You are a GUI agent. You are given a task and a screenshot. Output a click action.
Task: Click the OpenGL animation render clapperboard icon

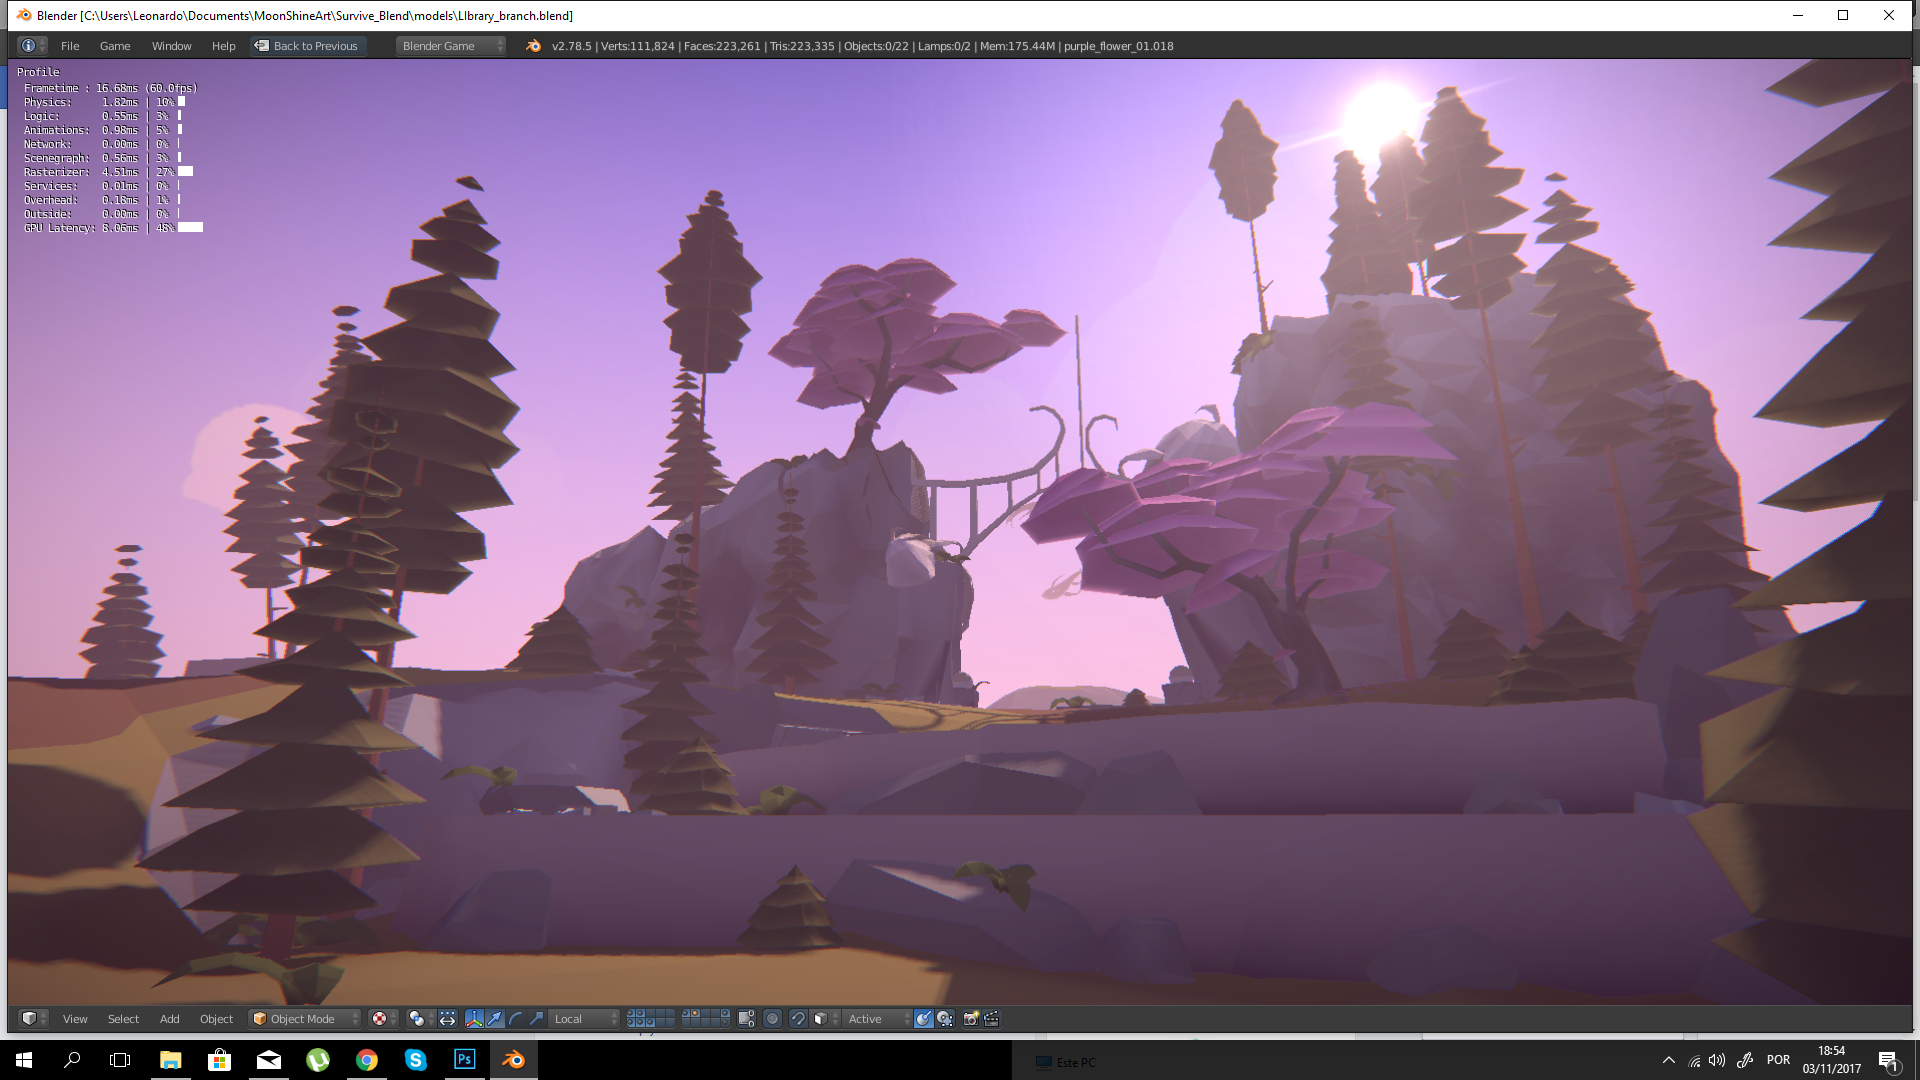coord(991,1018)
